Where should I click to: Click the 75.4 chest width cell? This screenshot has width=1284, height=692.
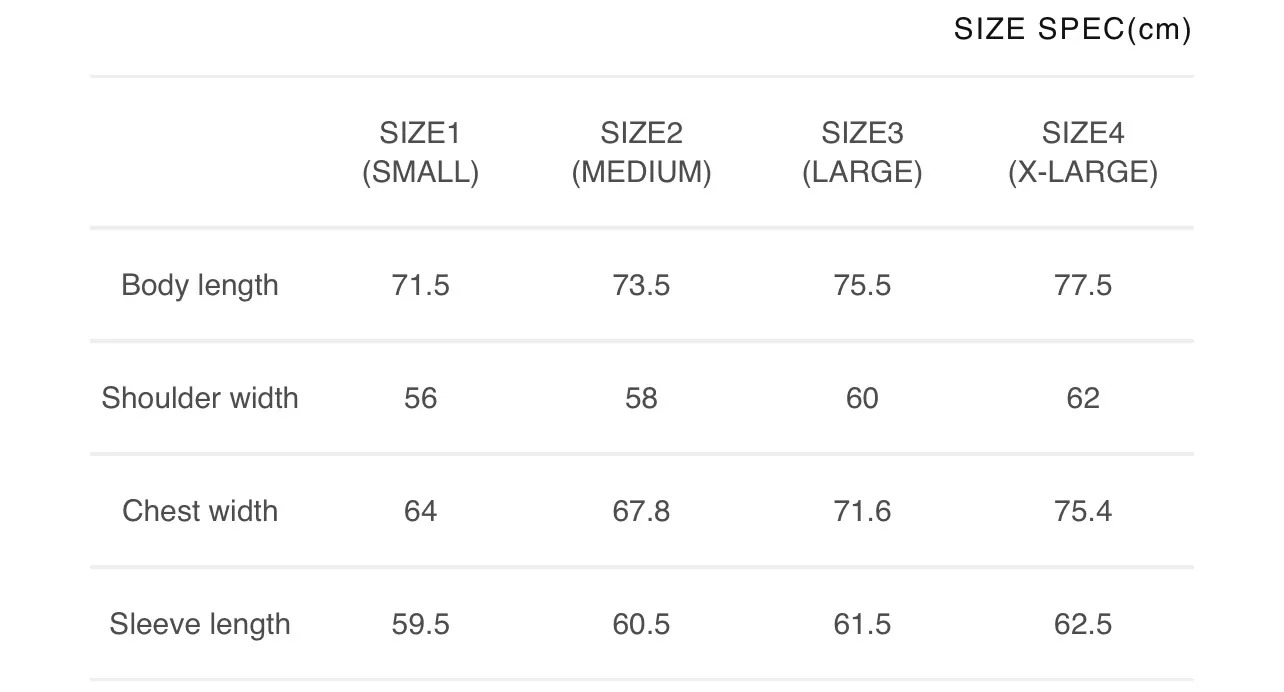pyautogui.click(x=1083, y=511)
